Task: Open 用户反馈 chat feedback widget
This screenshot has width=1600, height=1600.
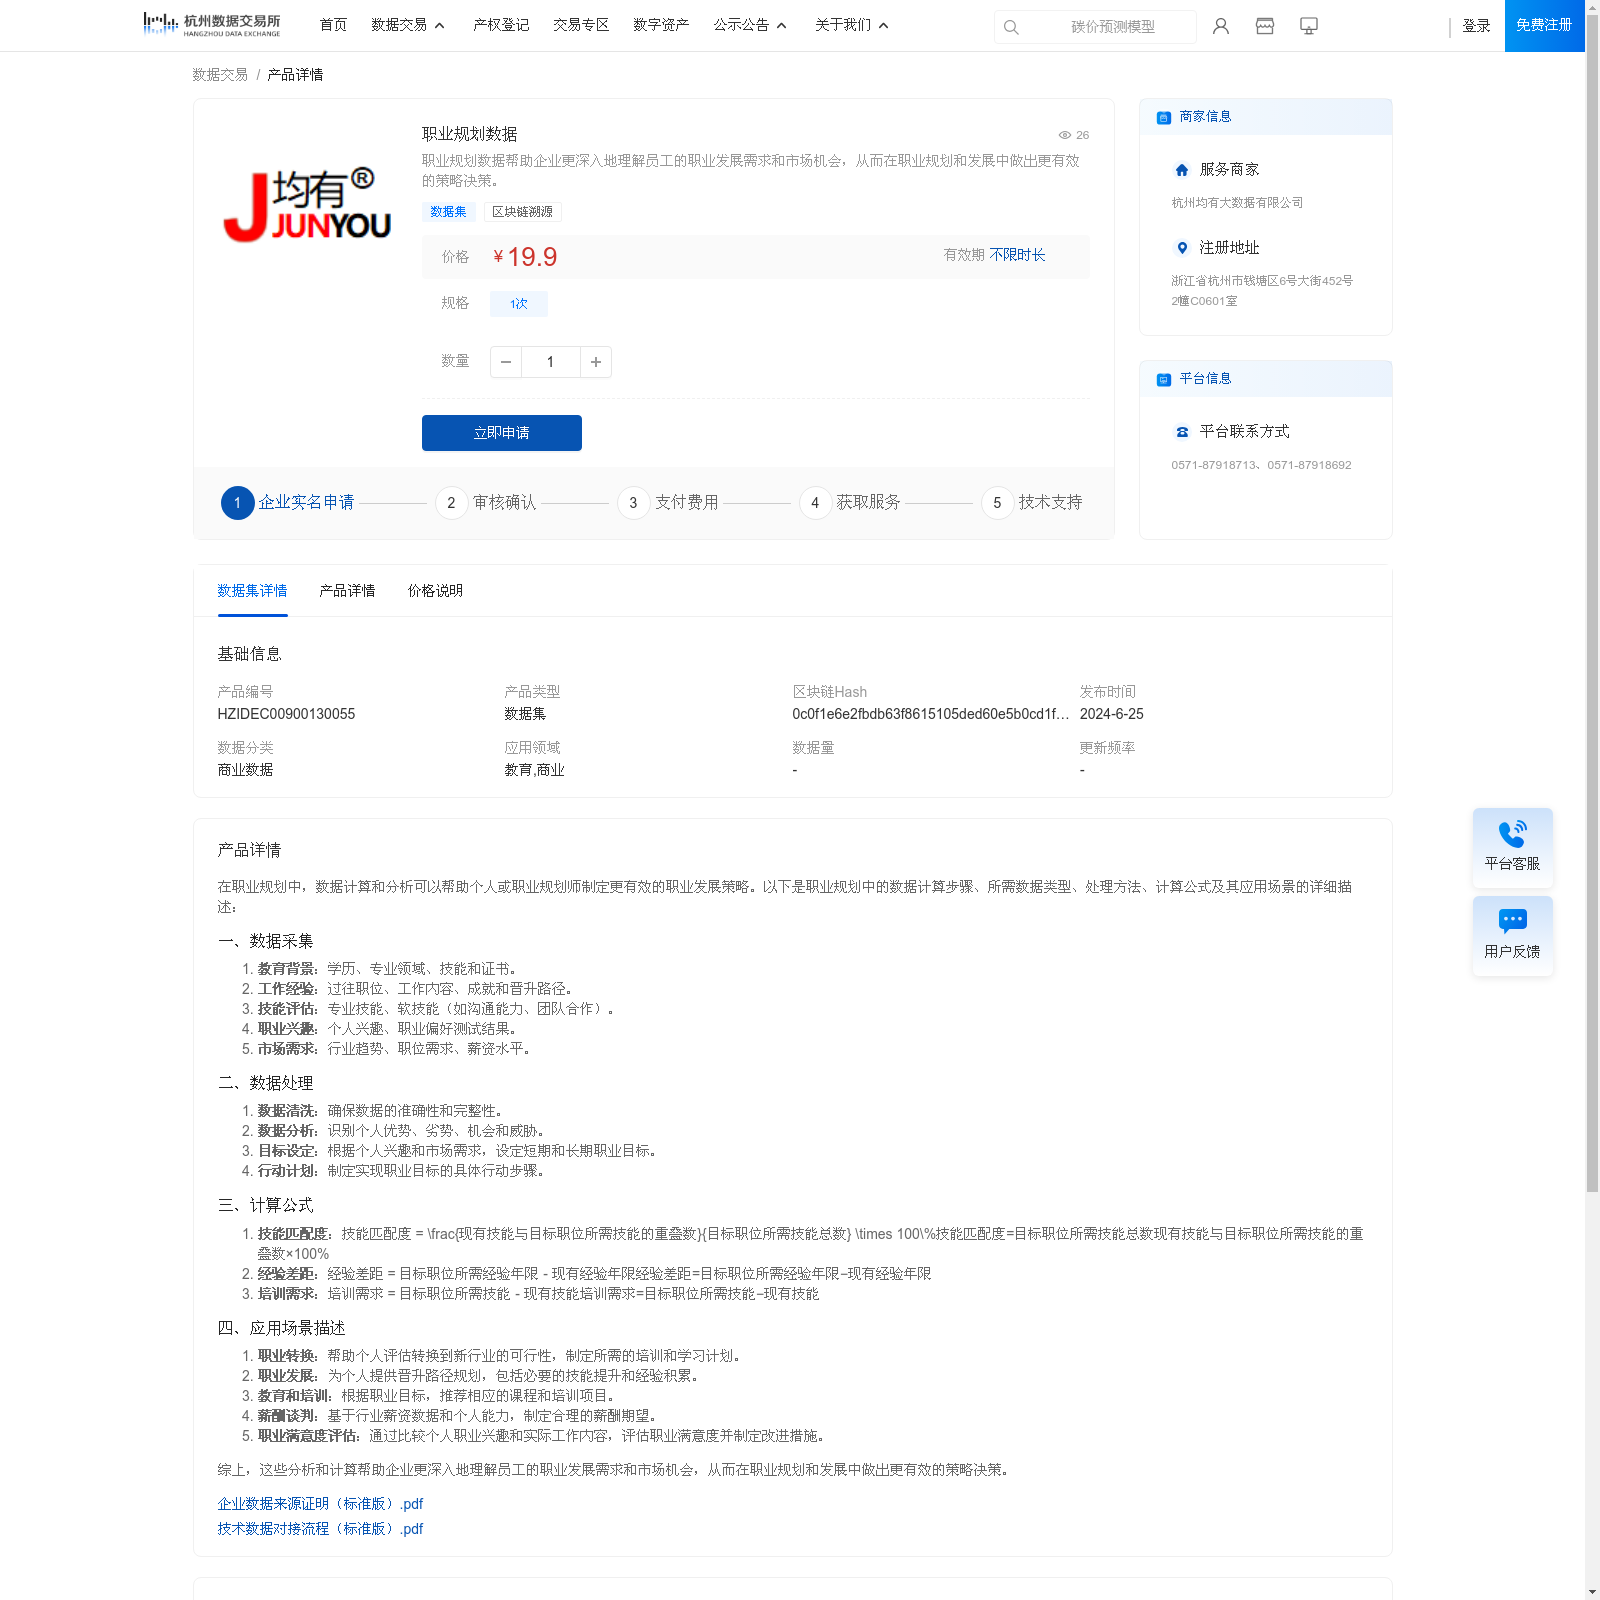Action: (1513, 936)
